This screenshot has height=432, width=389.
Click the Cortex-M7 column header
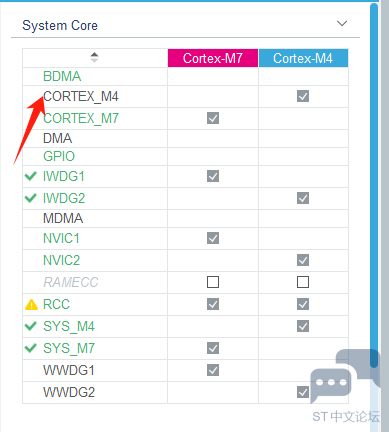pyautogui.click(x=213, y=58)
